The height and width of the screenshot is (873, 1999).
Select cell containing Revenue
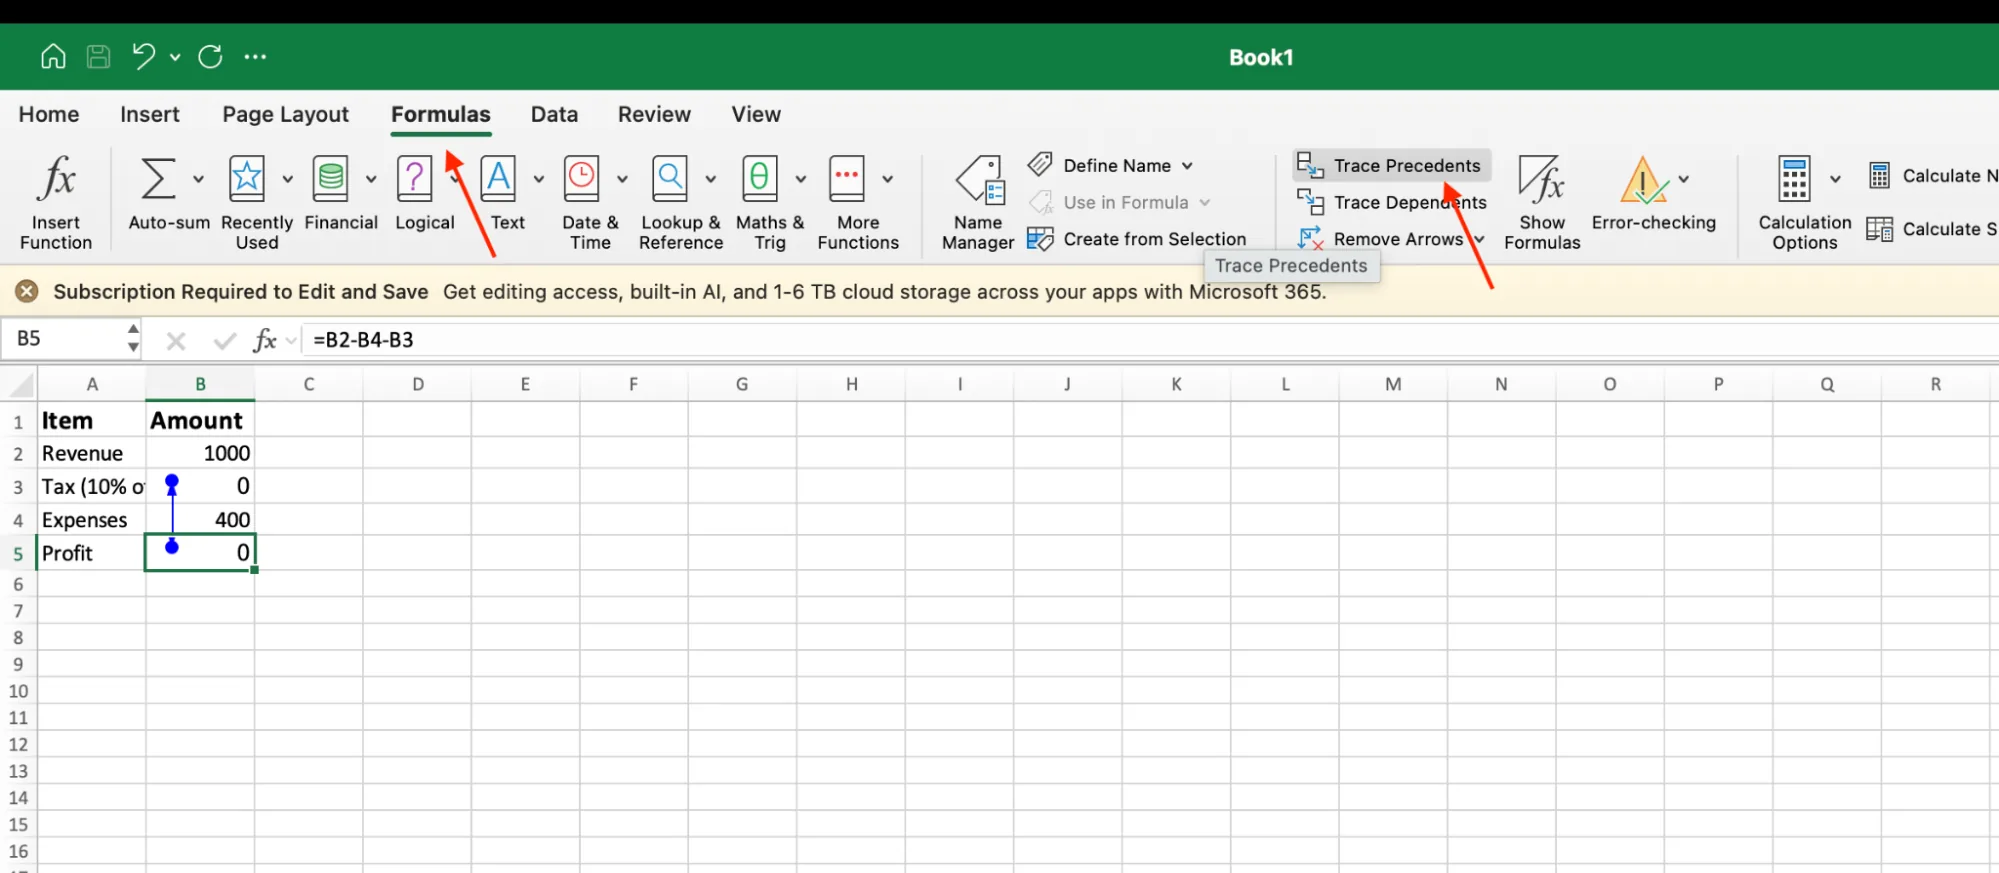pyautogui.click(x=91, y=453)
